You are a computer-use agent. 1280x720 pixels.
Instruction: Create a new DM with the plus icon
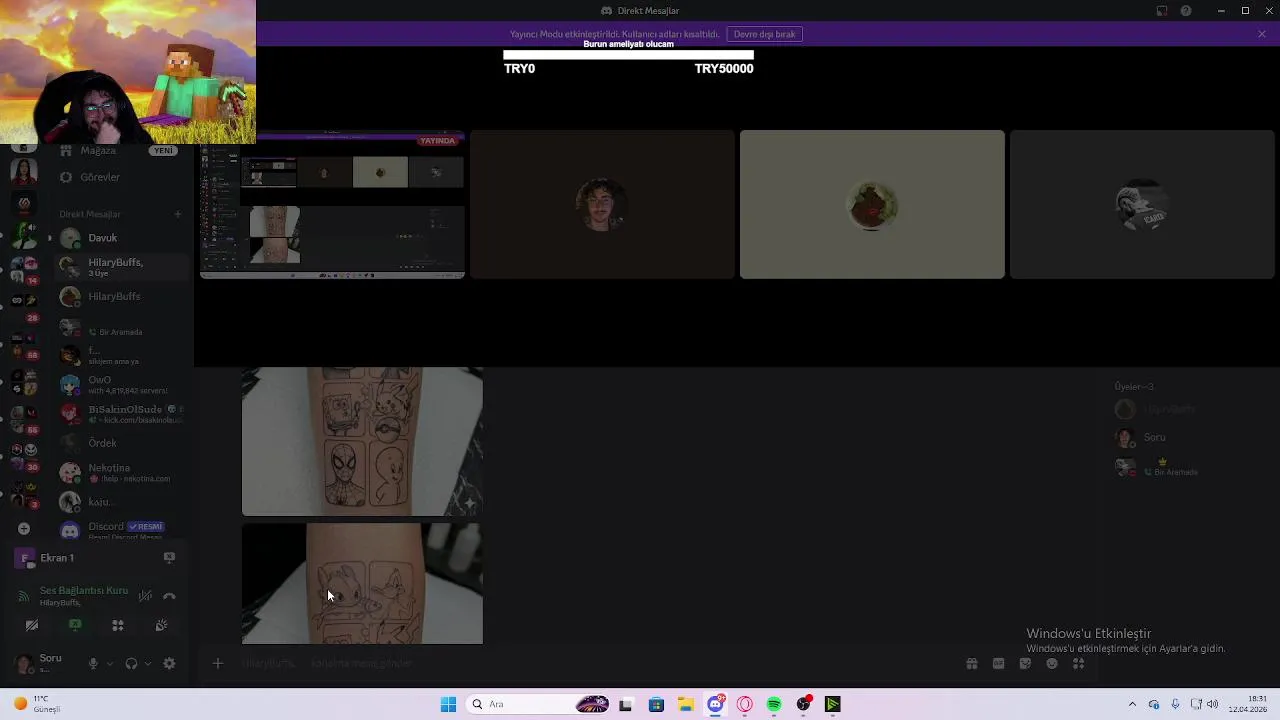click(178, 214)
